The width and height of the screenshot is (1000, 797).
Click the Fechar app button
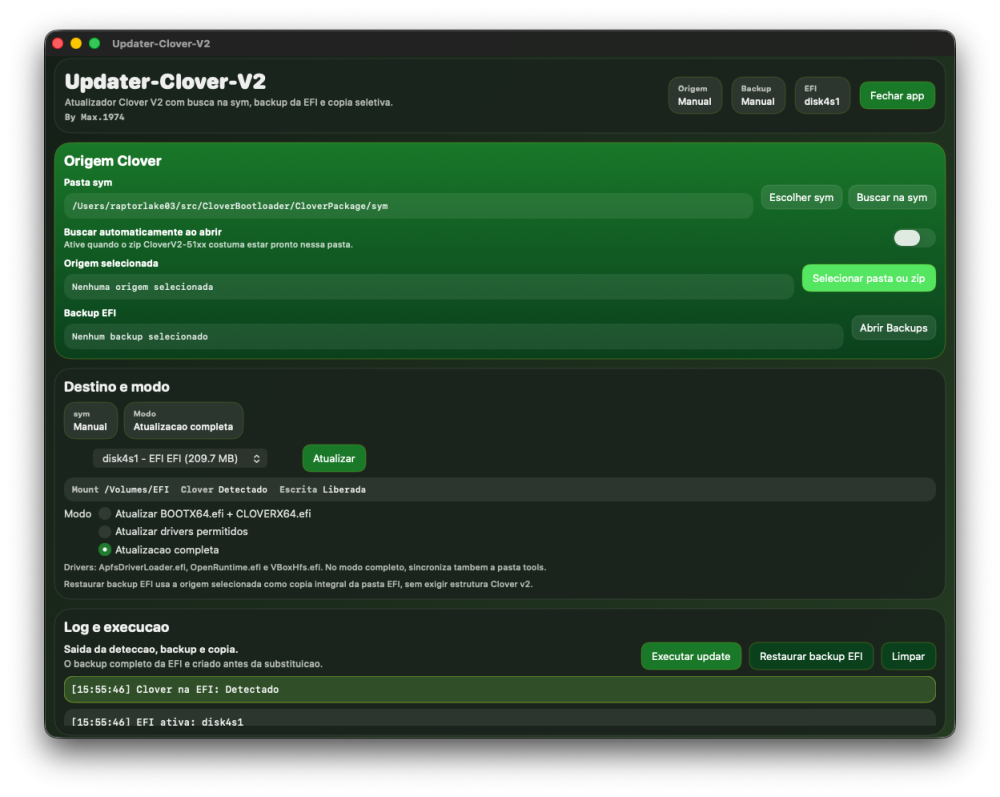[x=897, y=96]
